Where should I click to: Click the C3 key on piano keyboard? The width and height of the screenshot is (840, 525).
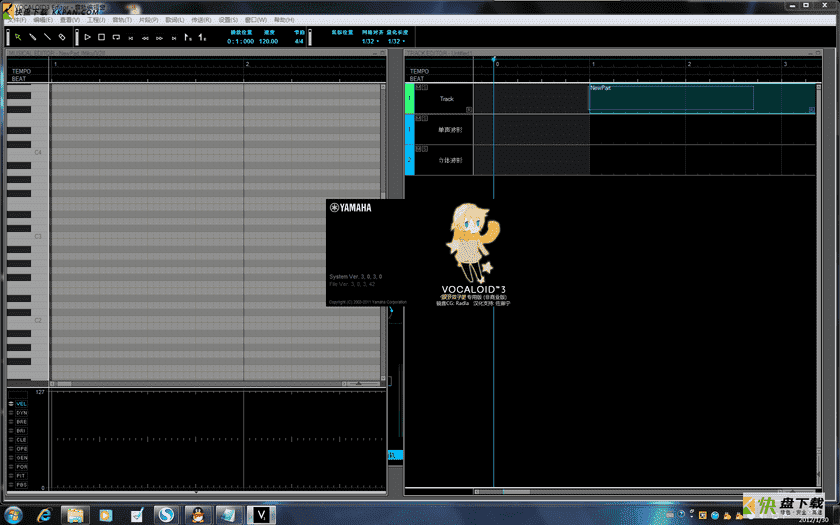coord(27,236)
